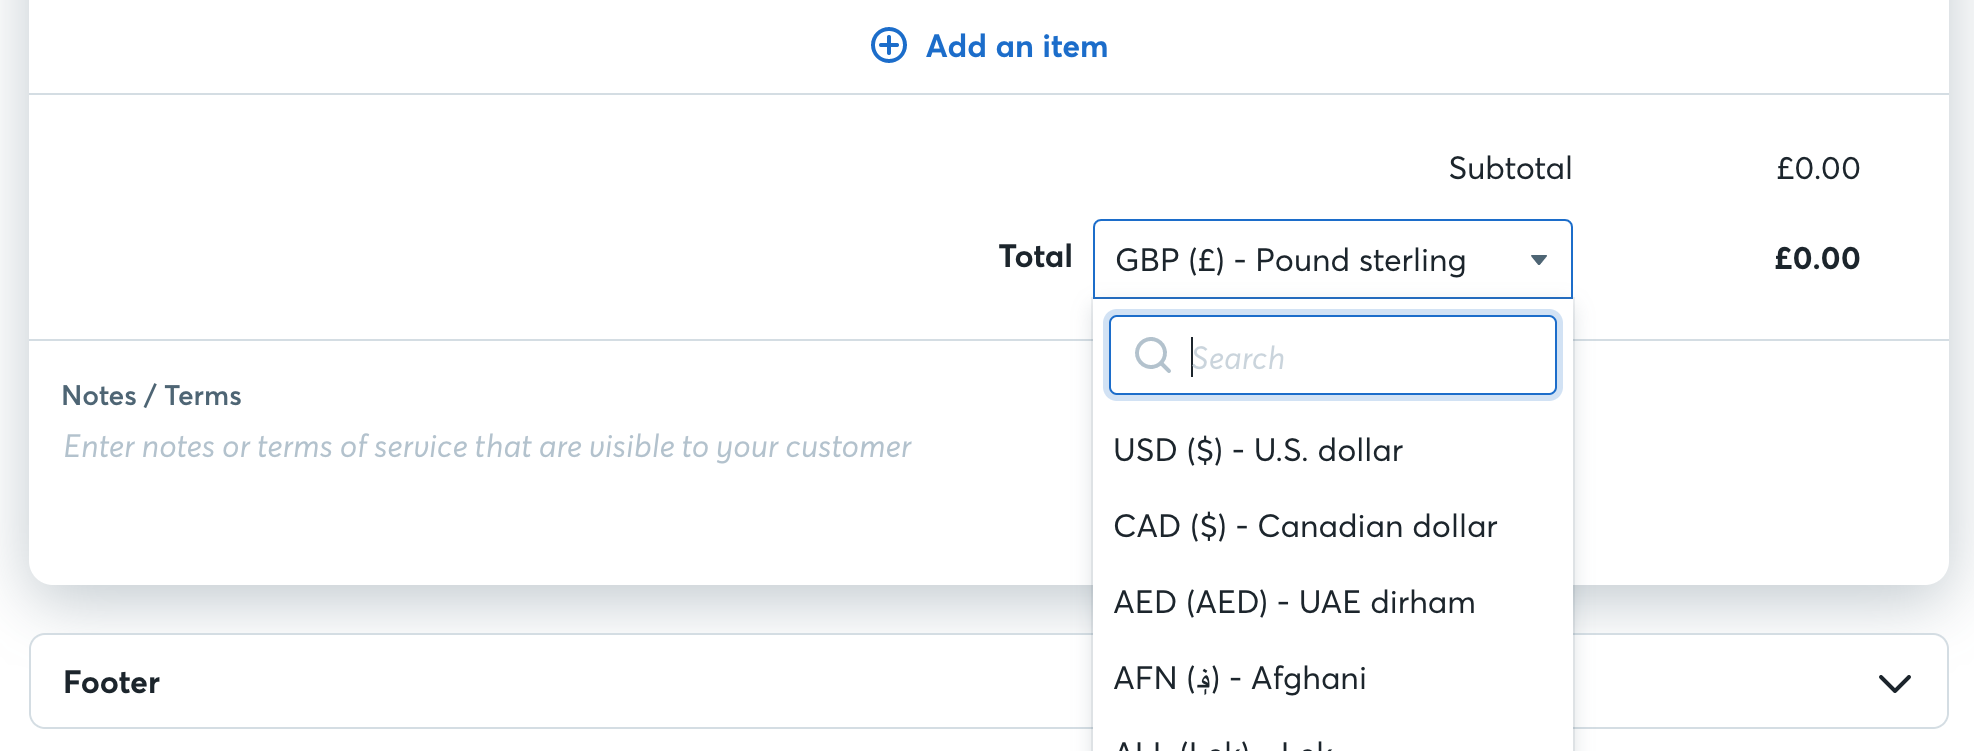Select the AFN Afghani currency option
The width and height of the screenshot is (1974, 751).
coord(1240,678)
